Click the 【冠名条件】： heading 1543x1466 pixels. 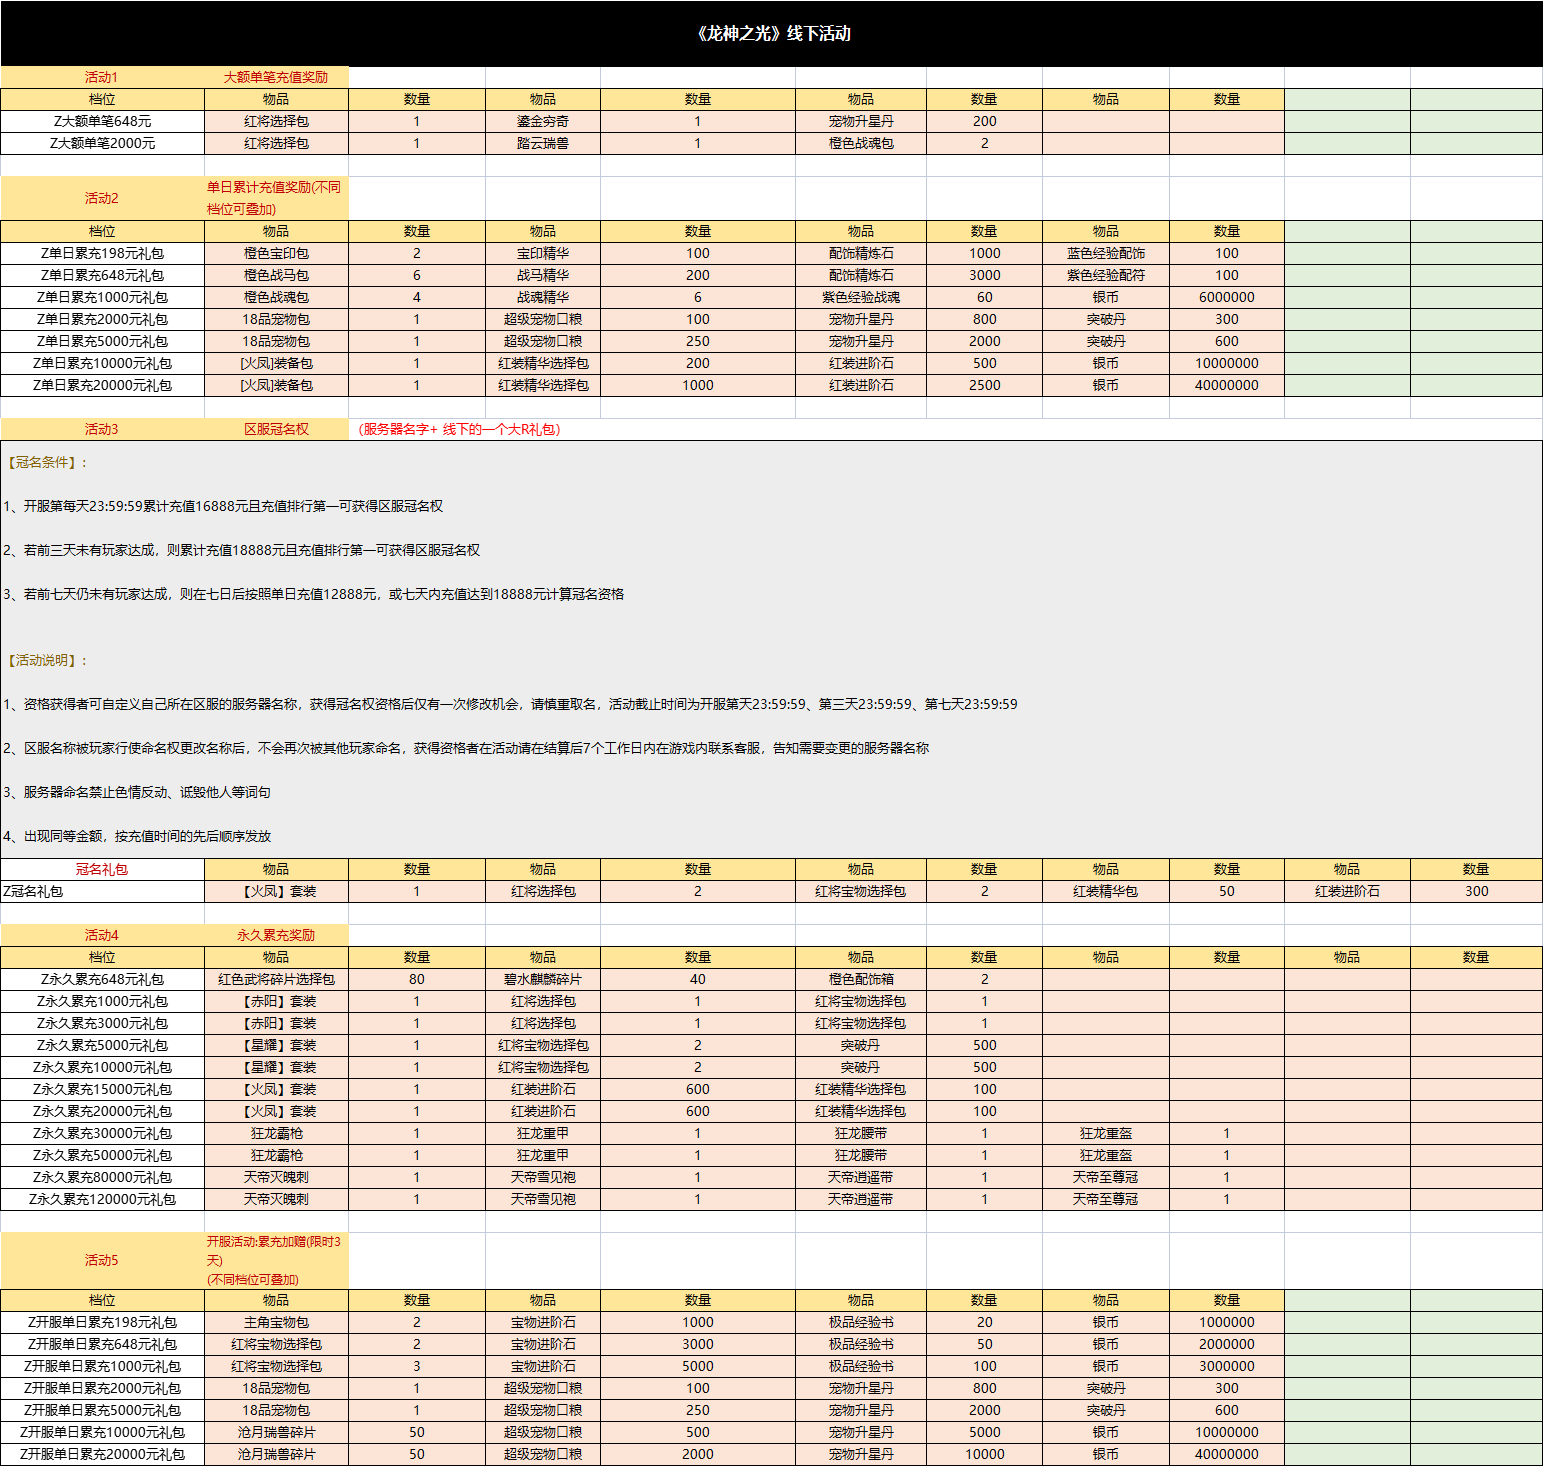tap(46, 462)
